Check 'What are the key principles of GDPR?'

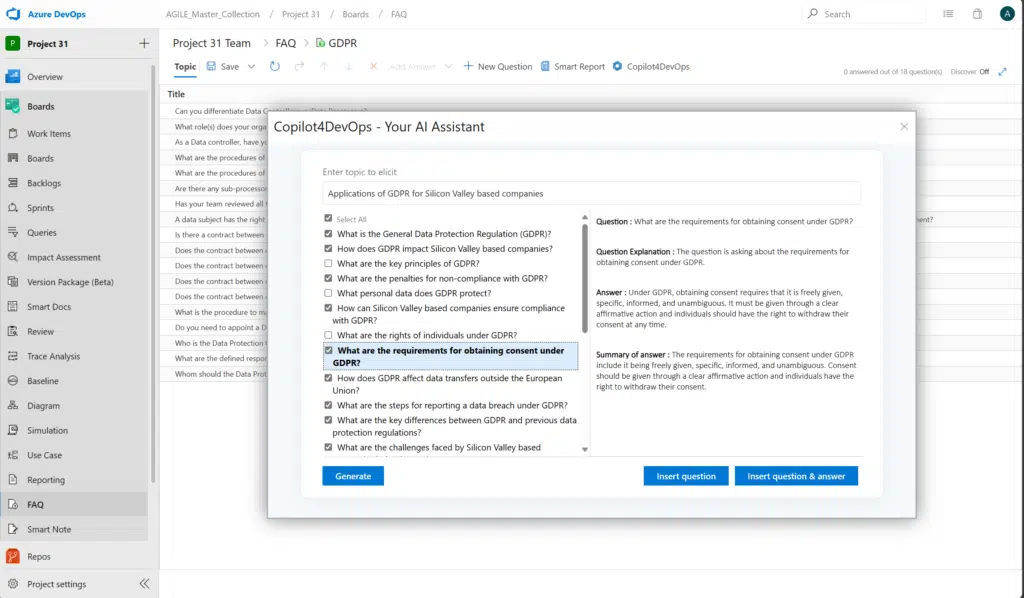click(x=329, y=264)
